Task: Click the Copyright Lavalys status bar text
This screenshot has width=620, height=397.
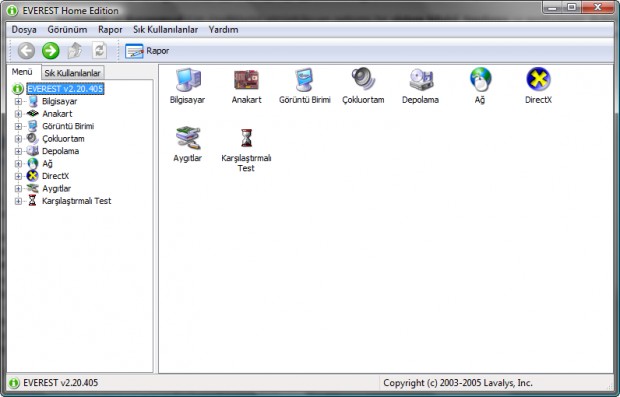Action: pyautogui.click(x=458, y=383)
